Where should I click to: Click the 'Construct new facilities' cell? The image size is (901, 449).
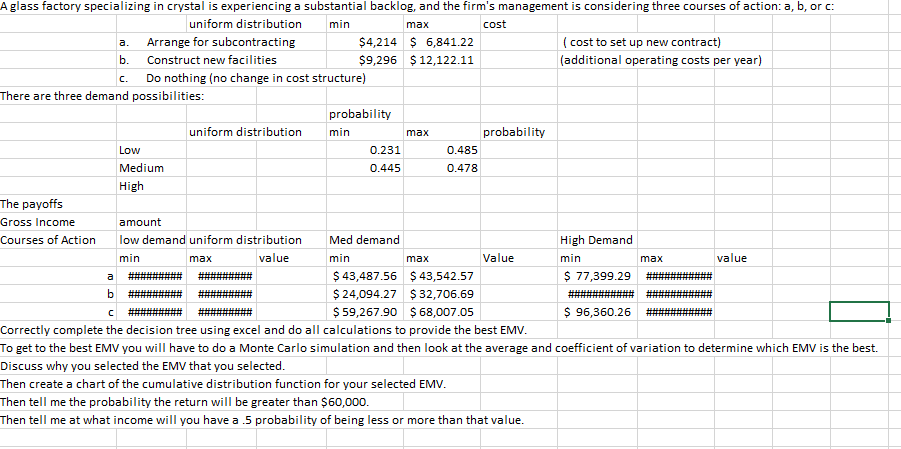pyautogui.click(x=211, y=60)
